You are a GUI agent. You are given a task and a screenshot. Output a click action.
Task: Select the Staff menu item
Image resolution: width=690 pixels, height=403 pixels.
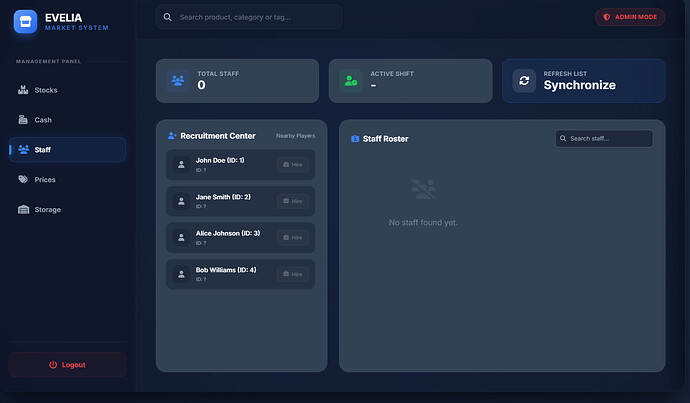tap(67, 150)
